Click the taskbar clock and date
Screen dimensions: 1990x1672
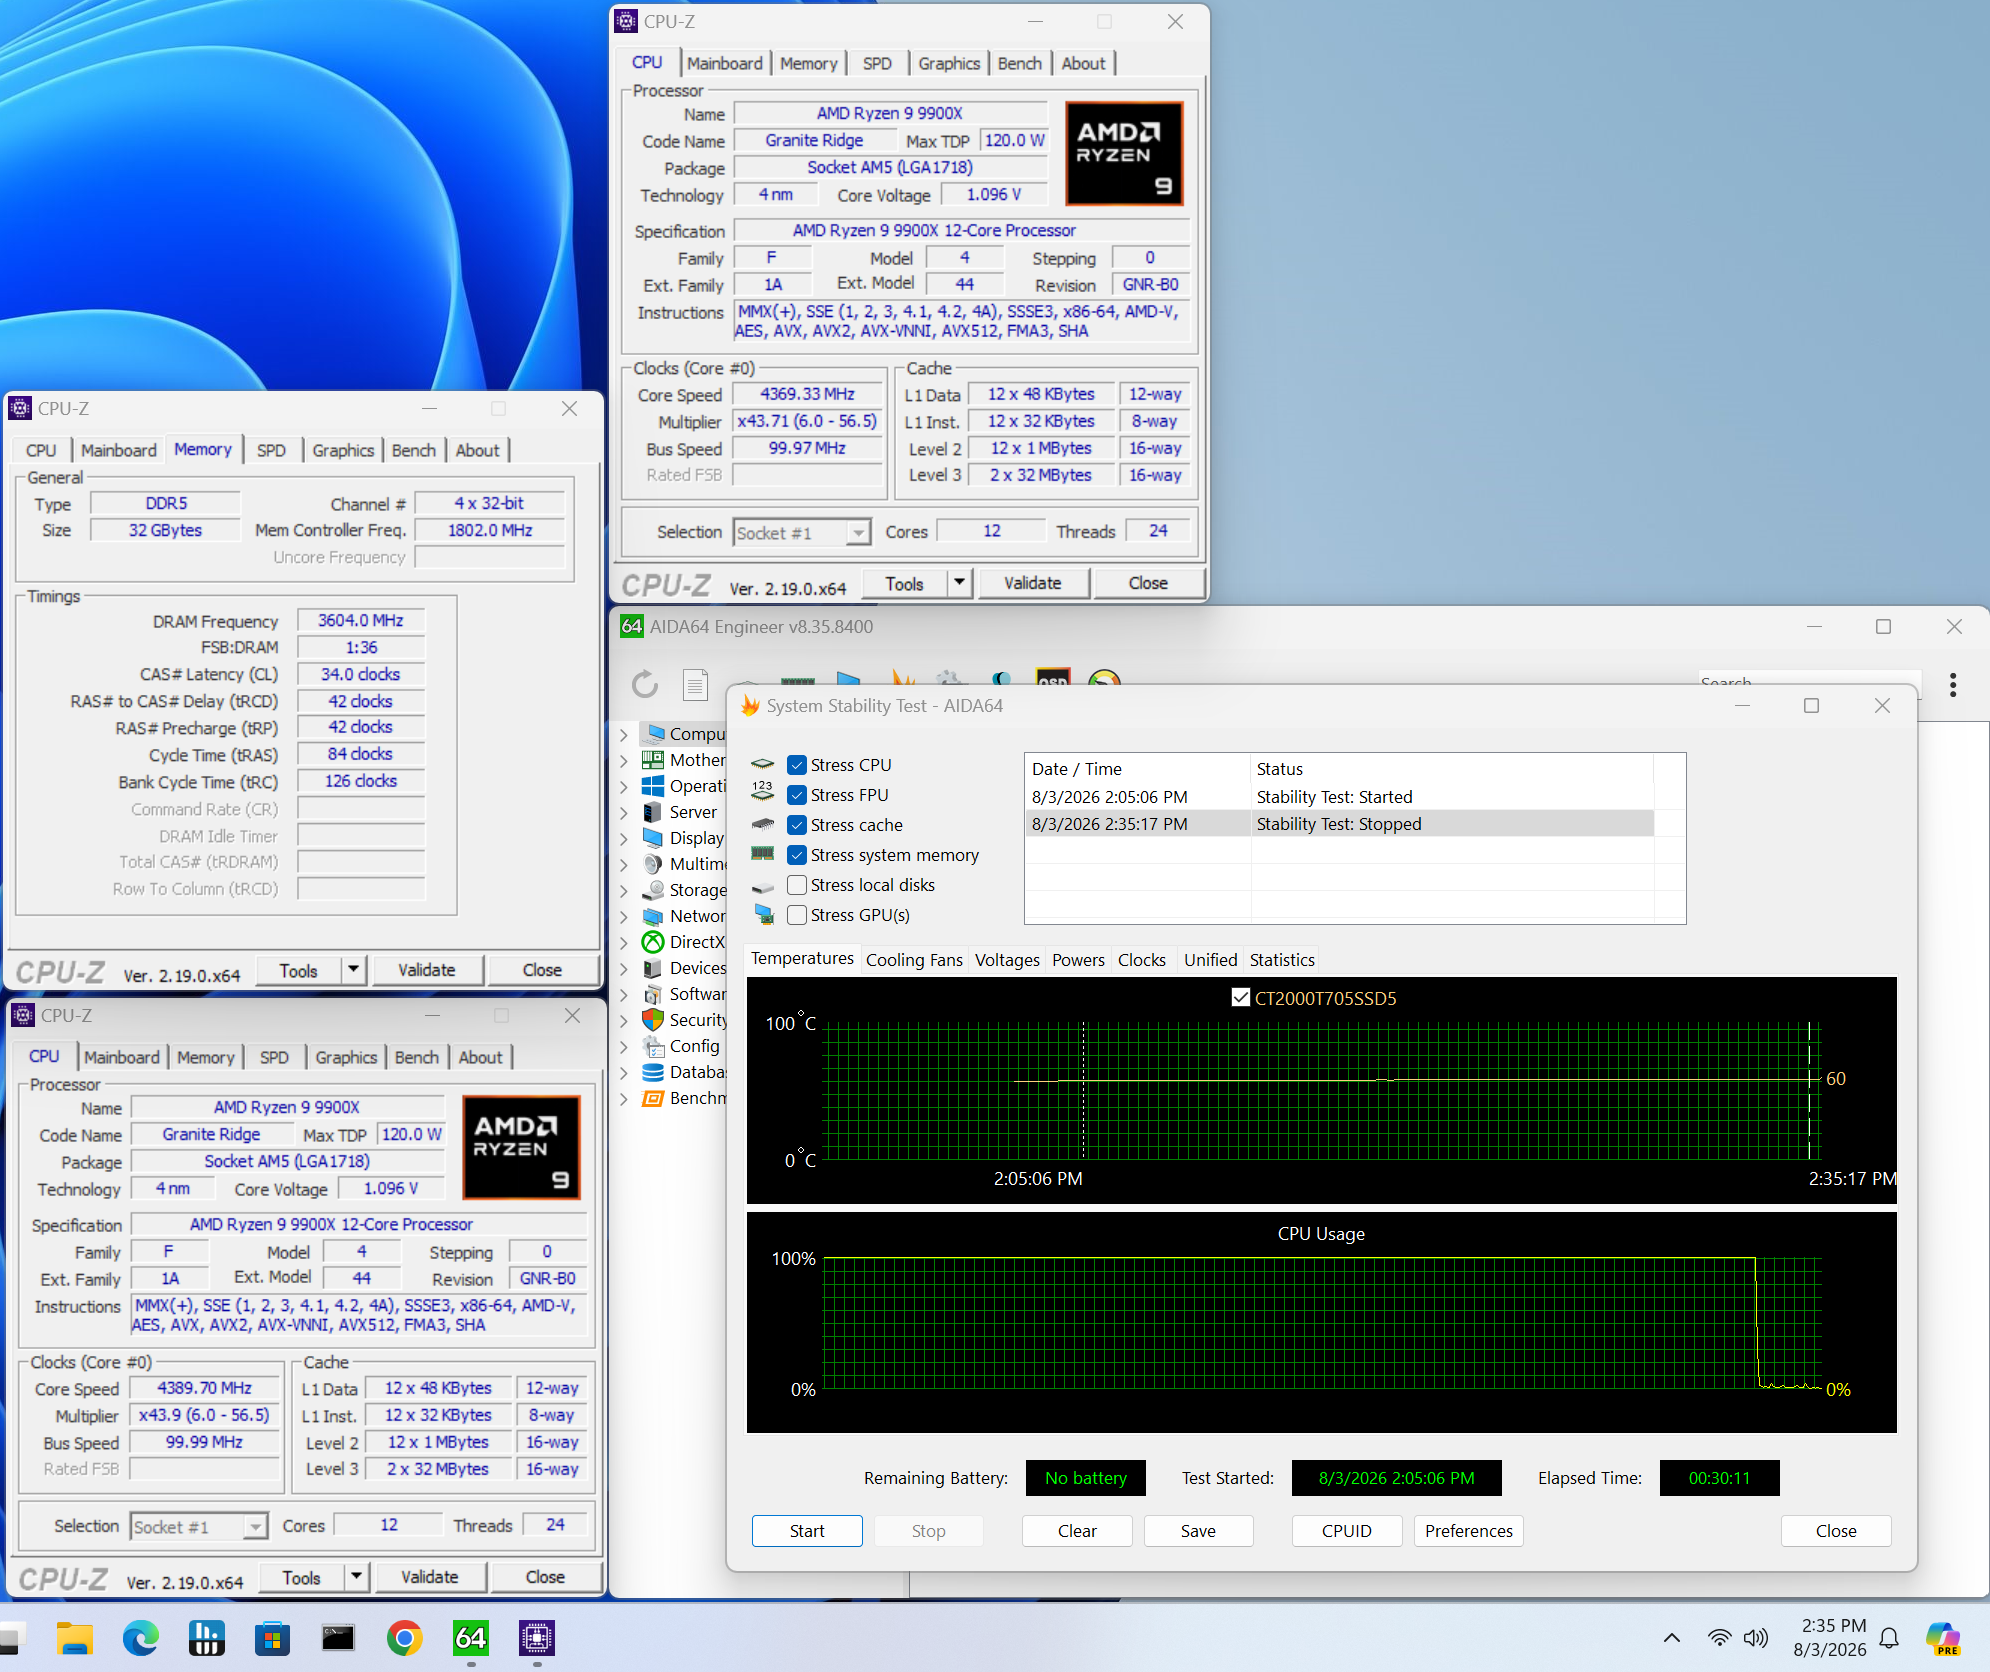click(1832, 1637)
